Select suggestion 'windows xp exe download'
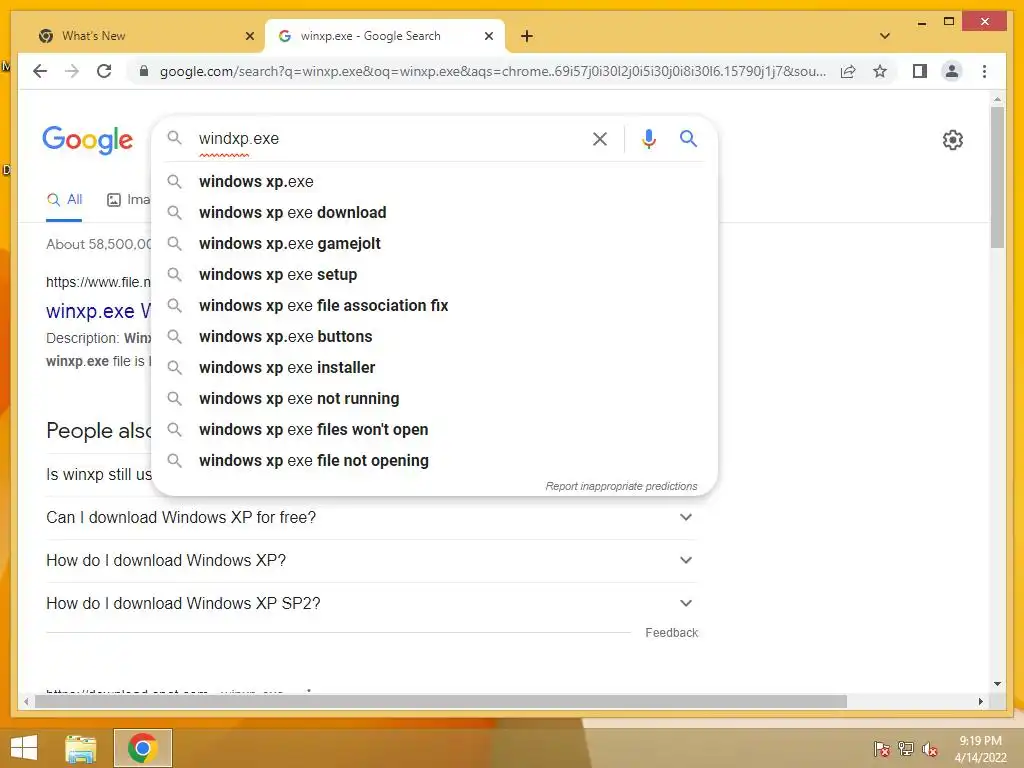 tap(434, 212)
